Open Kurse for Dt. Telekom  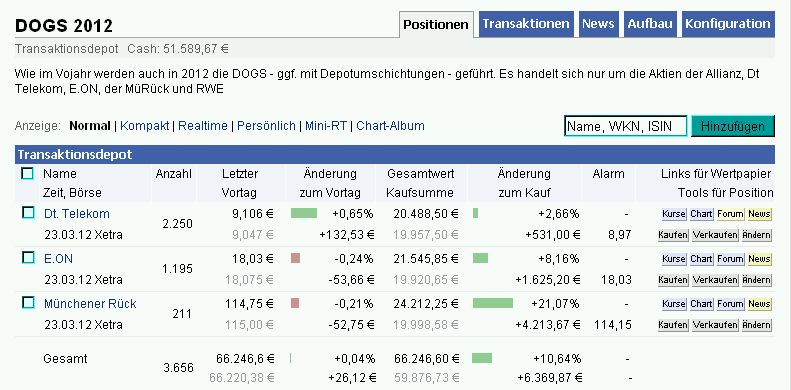[x=674, y=214]
